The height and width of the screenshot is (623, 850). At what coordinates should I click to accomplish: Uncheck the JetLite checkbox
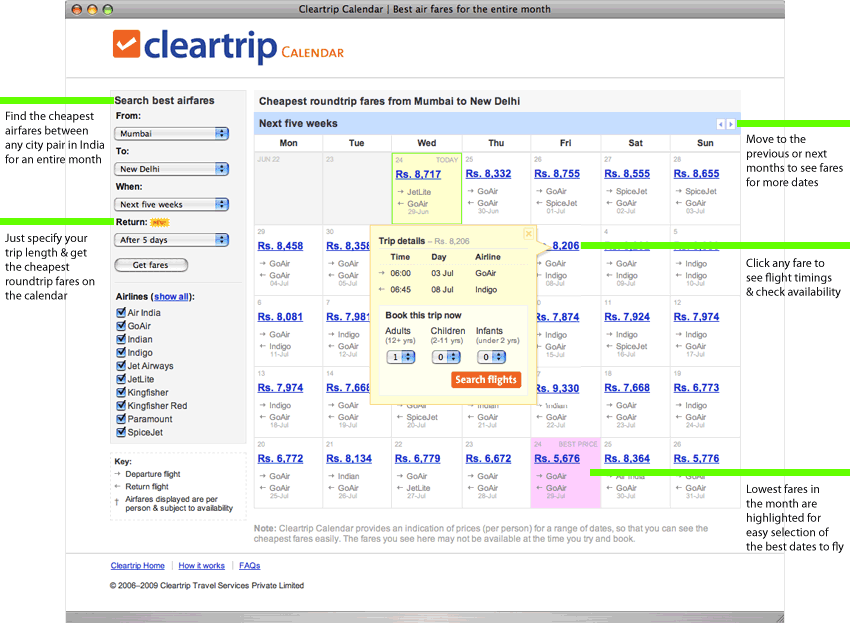pyautogui.click(x=121, y=379)
